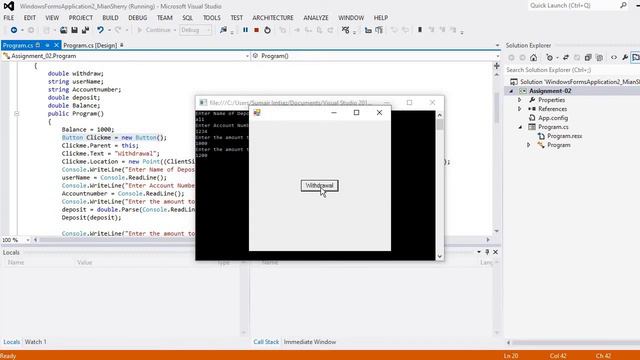Viewport: 640px width, 360px height.
Task: Click the Collapse All icon in Solution Explorer
Action: tap(588, 58)
